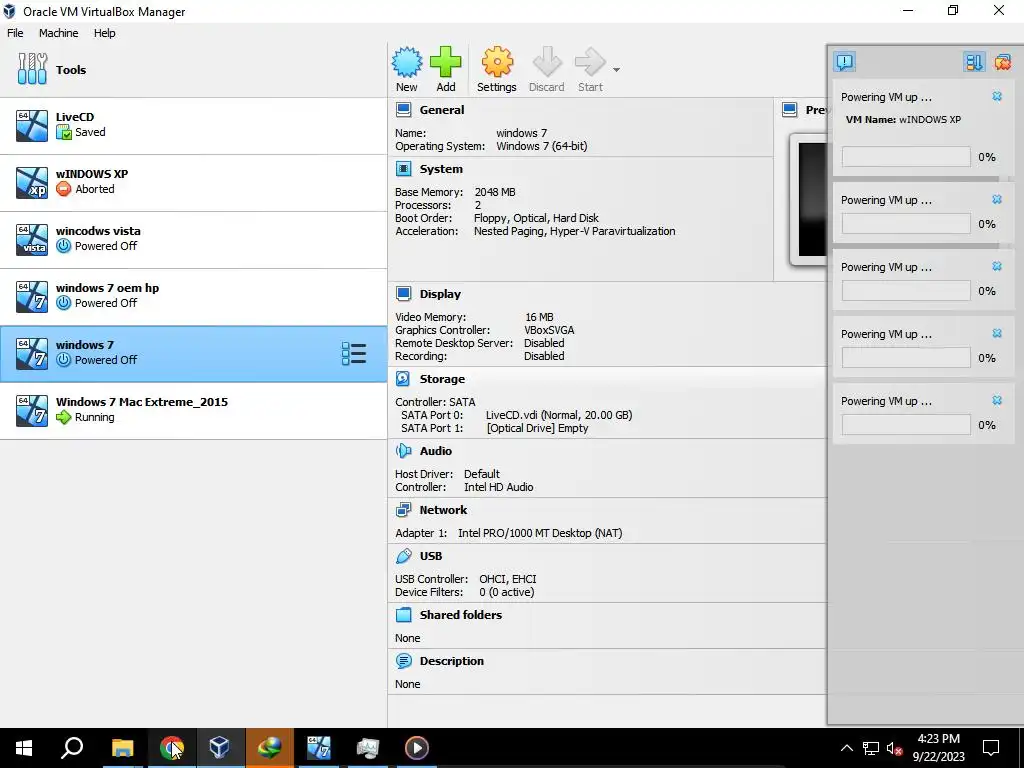Click the System section chip icon
Viewport: 1024px width, 768px height.
pos(404,169)
